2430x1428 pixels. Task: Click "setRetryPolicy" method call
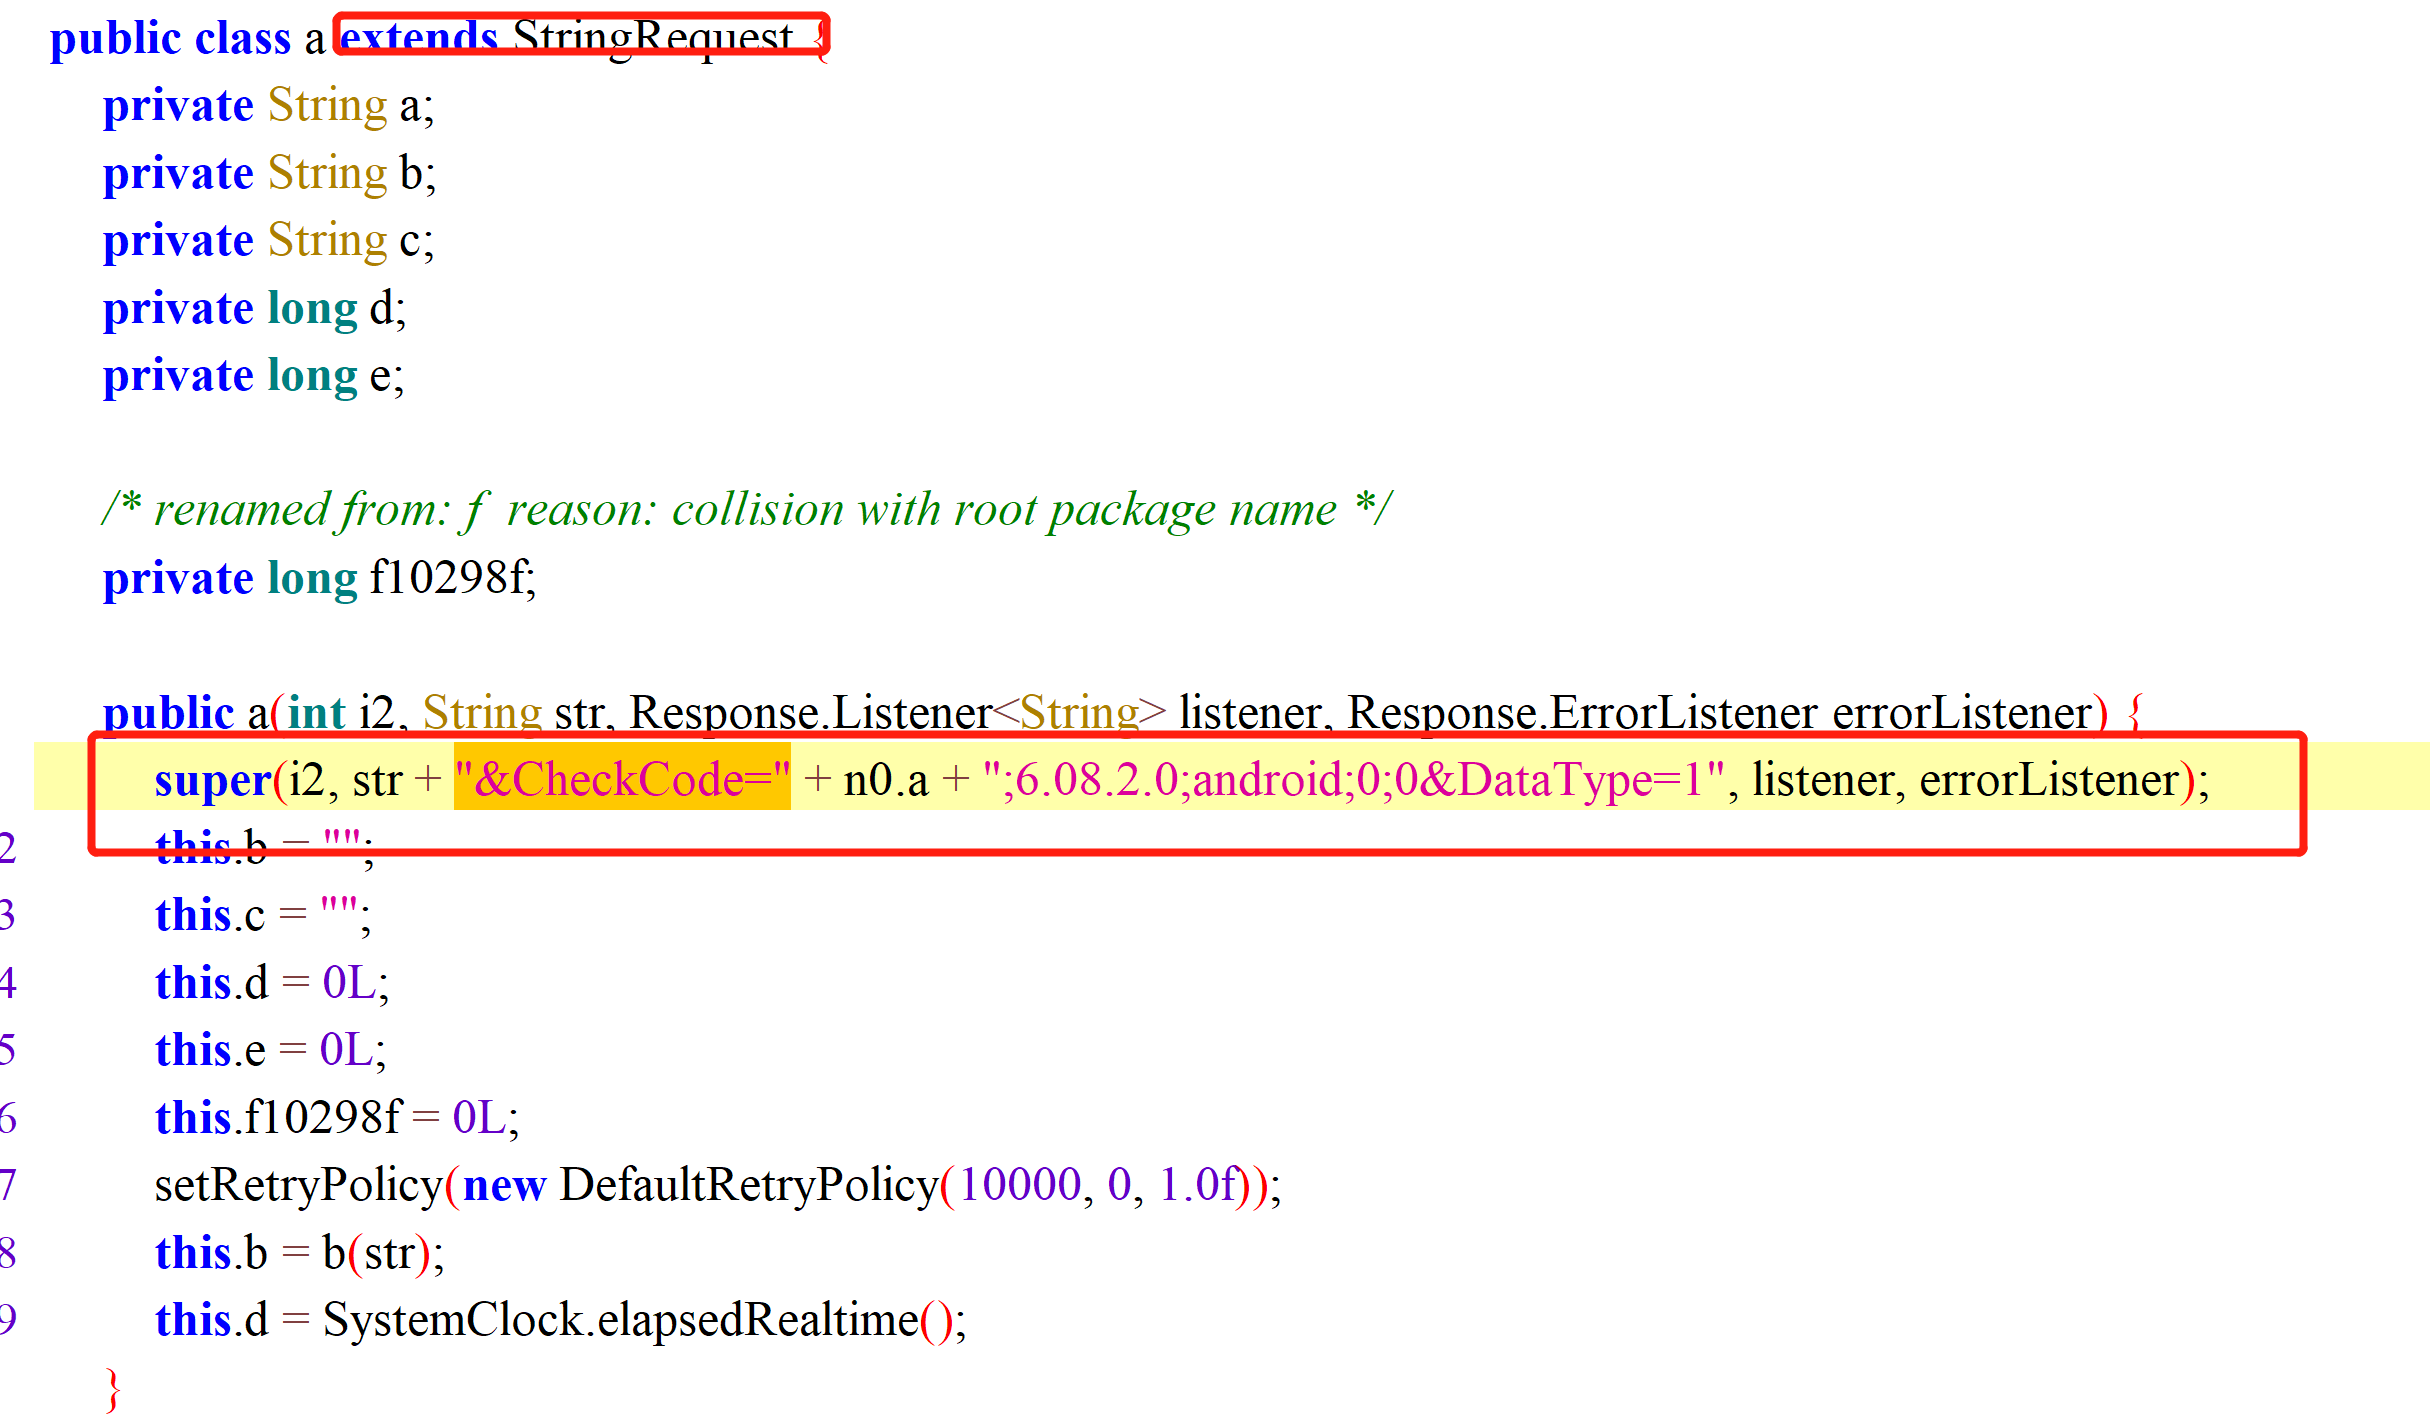point(299,1186)
